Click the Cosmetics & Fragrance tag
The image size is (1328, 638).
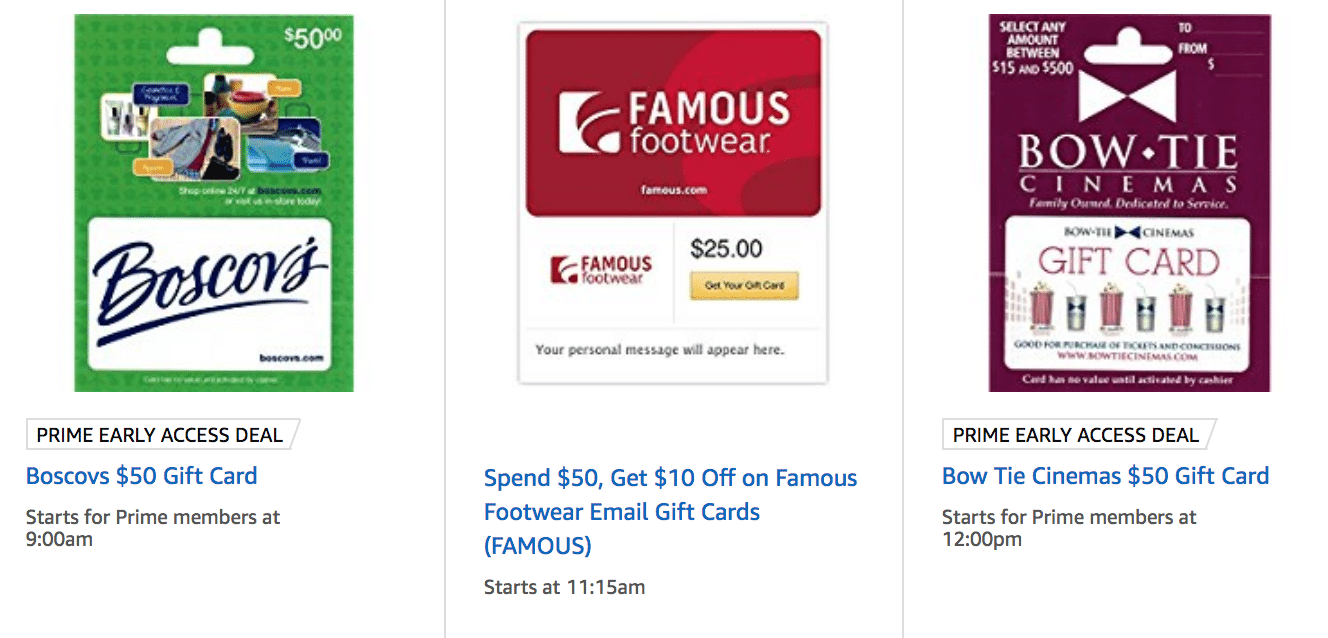coord(162,92)
